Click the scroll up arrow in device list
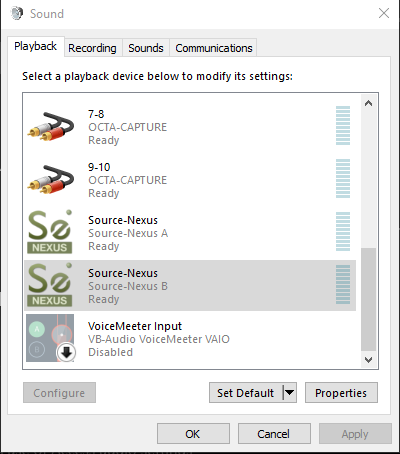The width and height of the screenshot is (400, 454). pyautogui.click(x=368, y=103)
